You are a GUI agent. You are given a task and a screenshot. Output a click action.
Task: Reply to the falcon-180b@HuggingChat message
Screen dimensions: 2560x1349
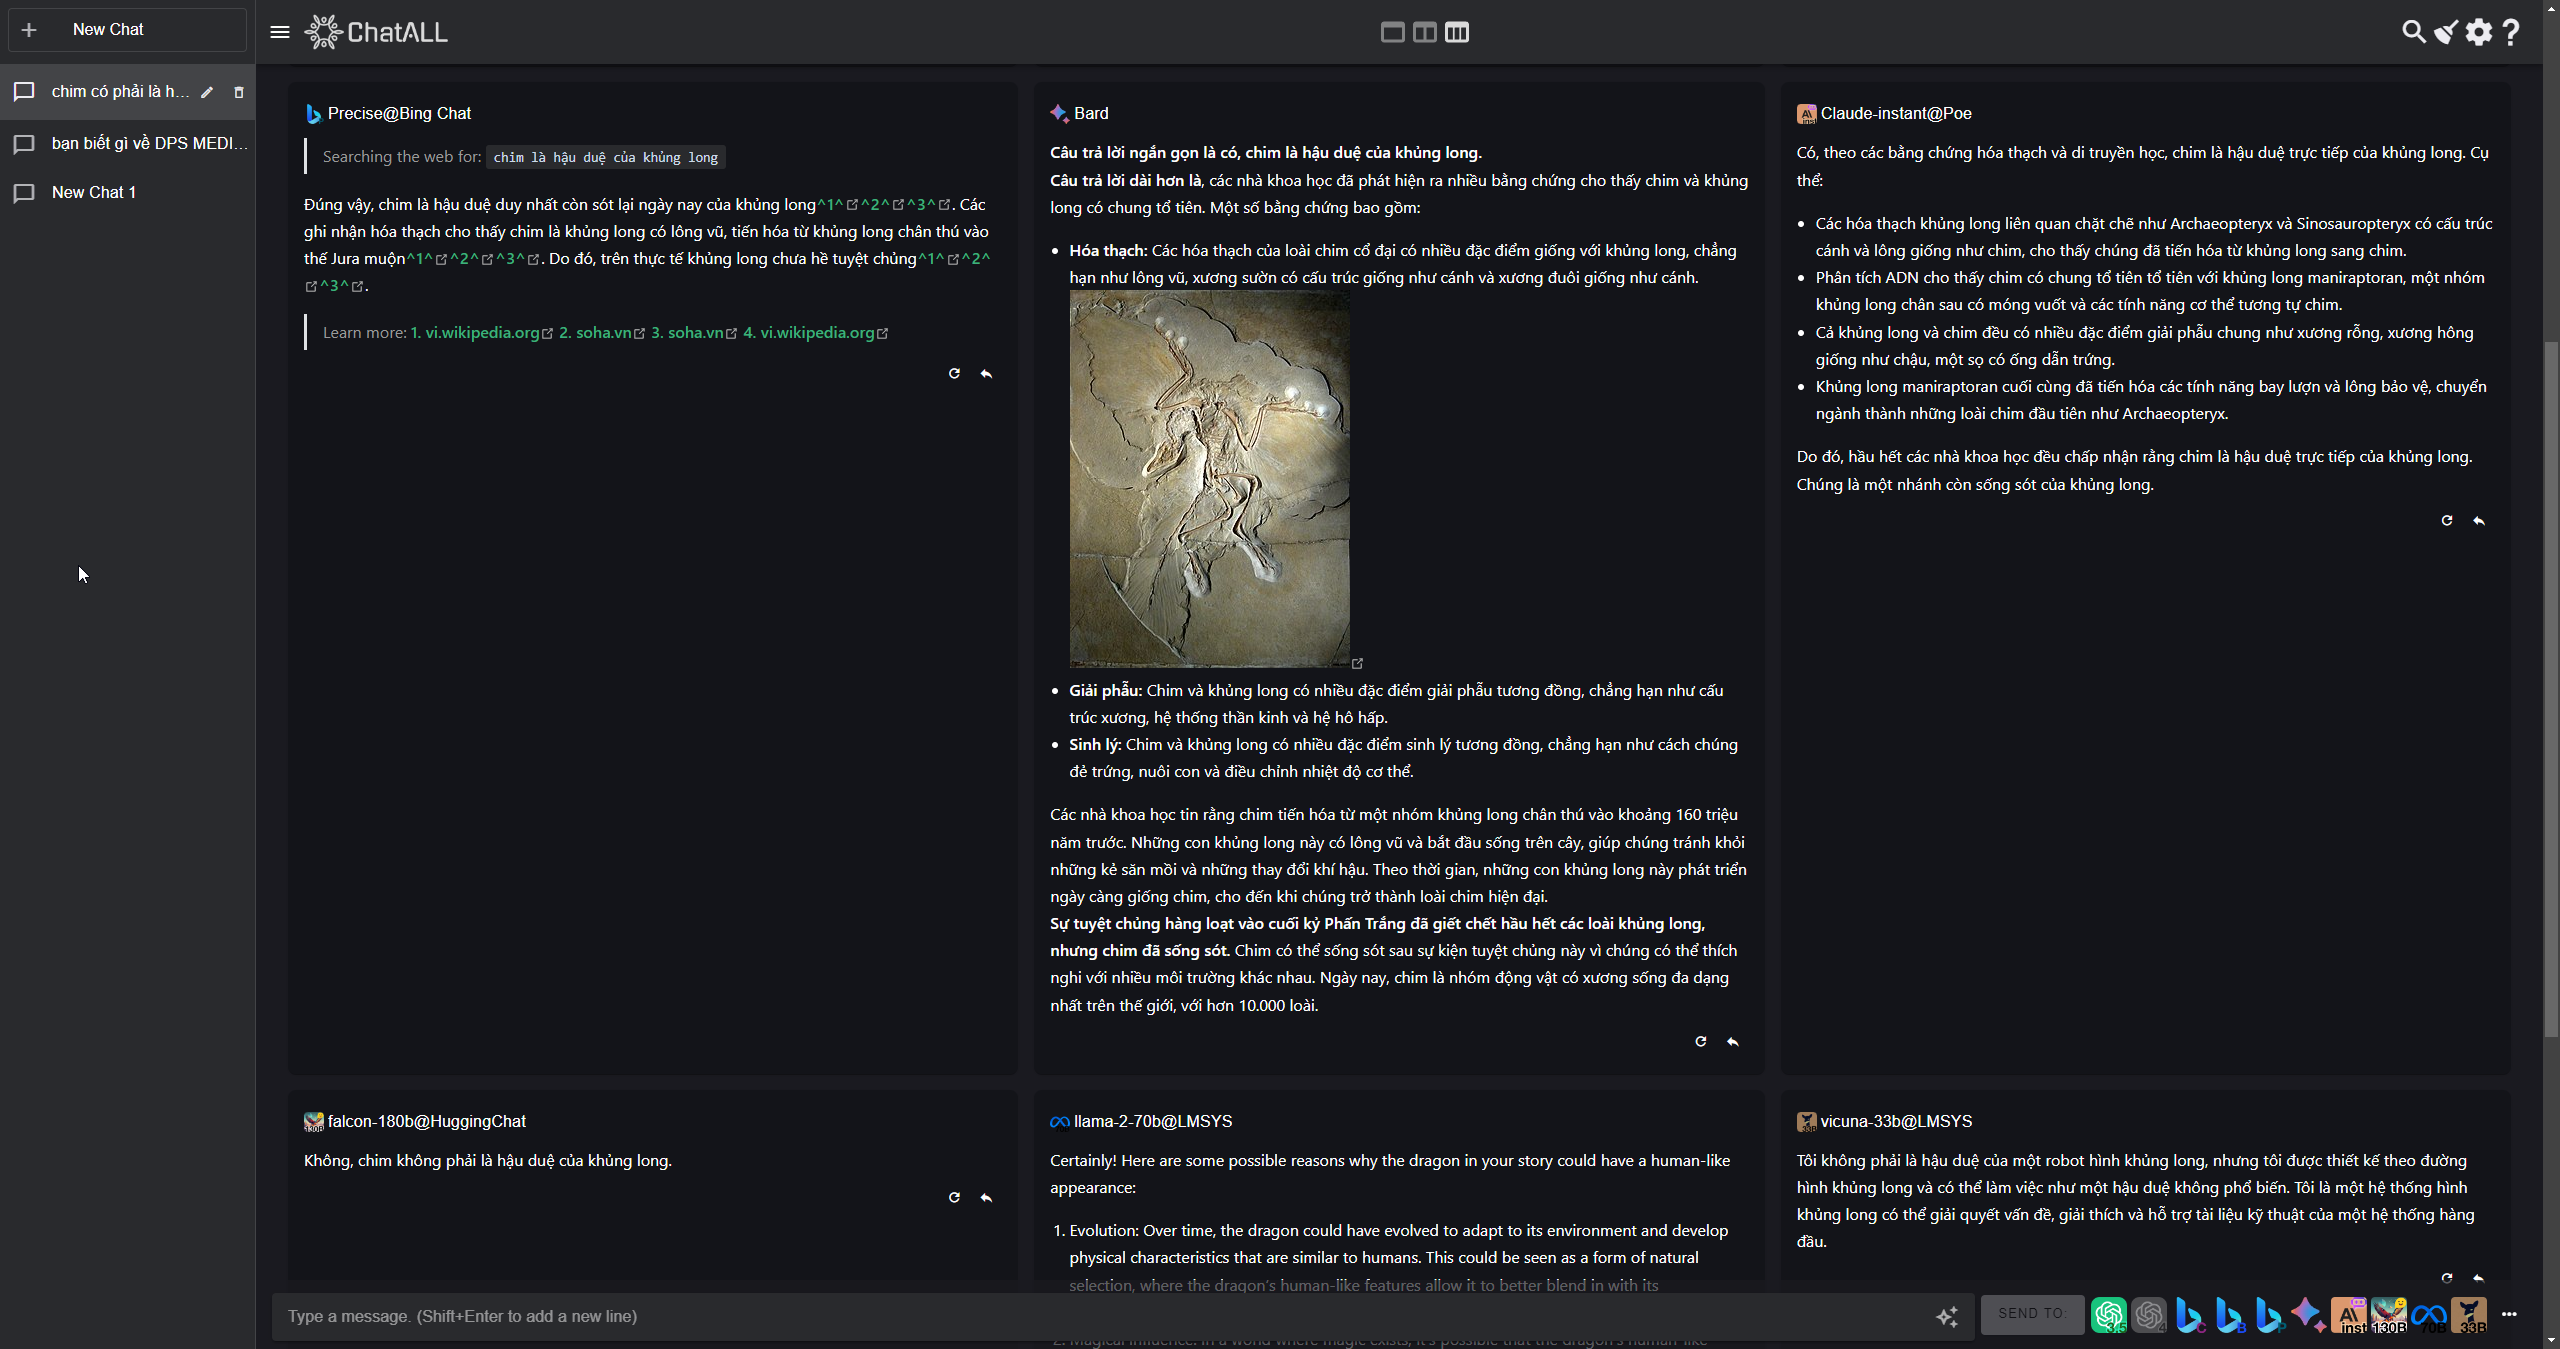pyautogui.click(x=986, y=1197)
